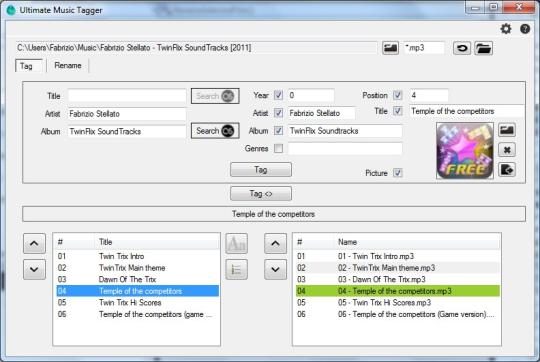Toggle the Year checkbox
540x362 pixels.
[x=278, y=95]
